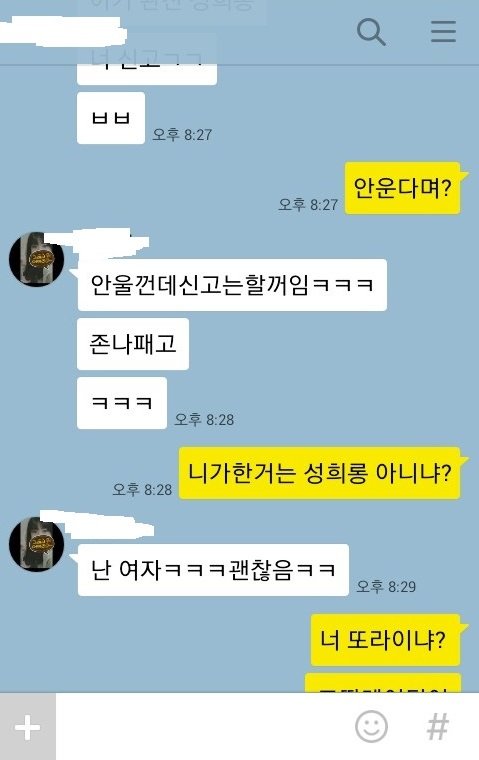Tap the 오후 8:29 timestamp
The image size is (479, 760).
point(386,586)
